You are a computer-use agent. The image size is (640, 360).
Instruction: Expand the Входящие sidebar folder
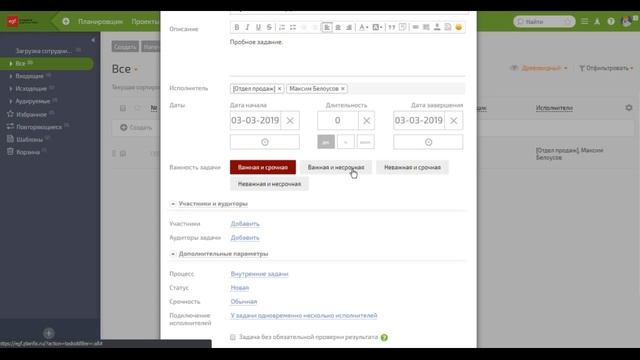click(11, 76)
